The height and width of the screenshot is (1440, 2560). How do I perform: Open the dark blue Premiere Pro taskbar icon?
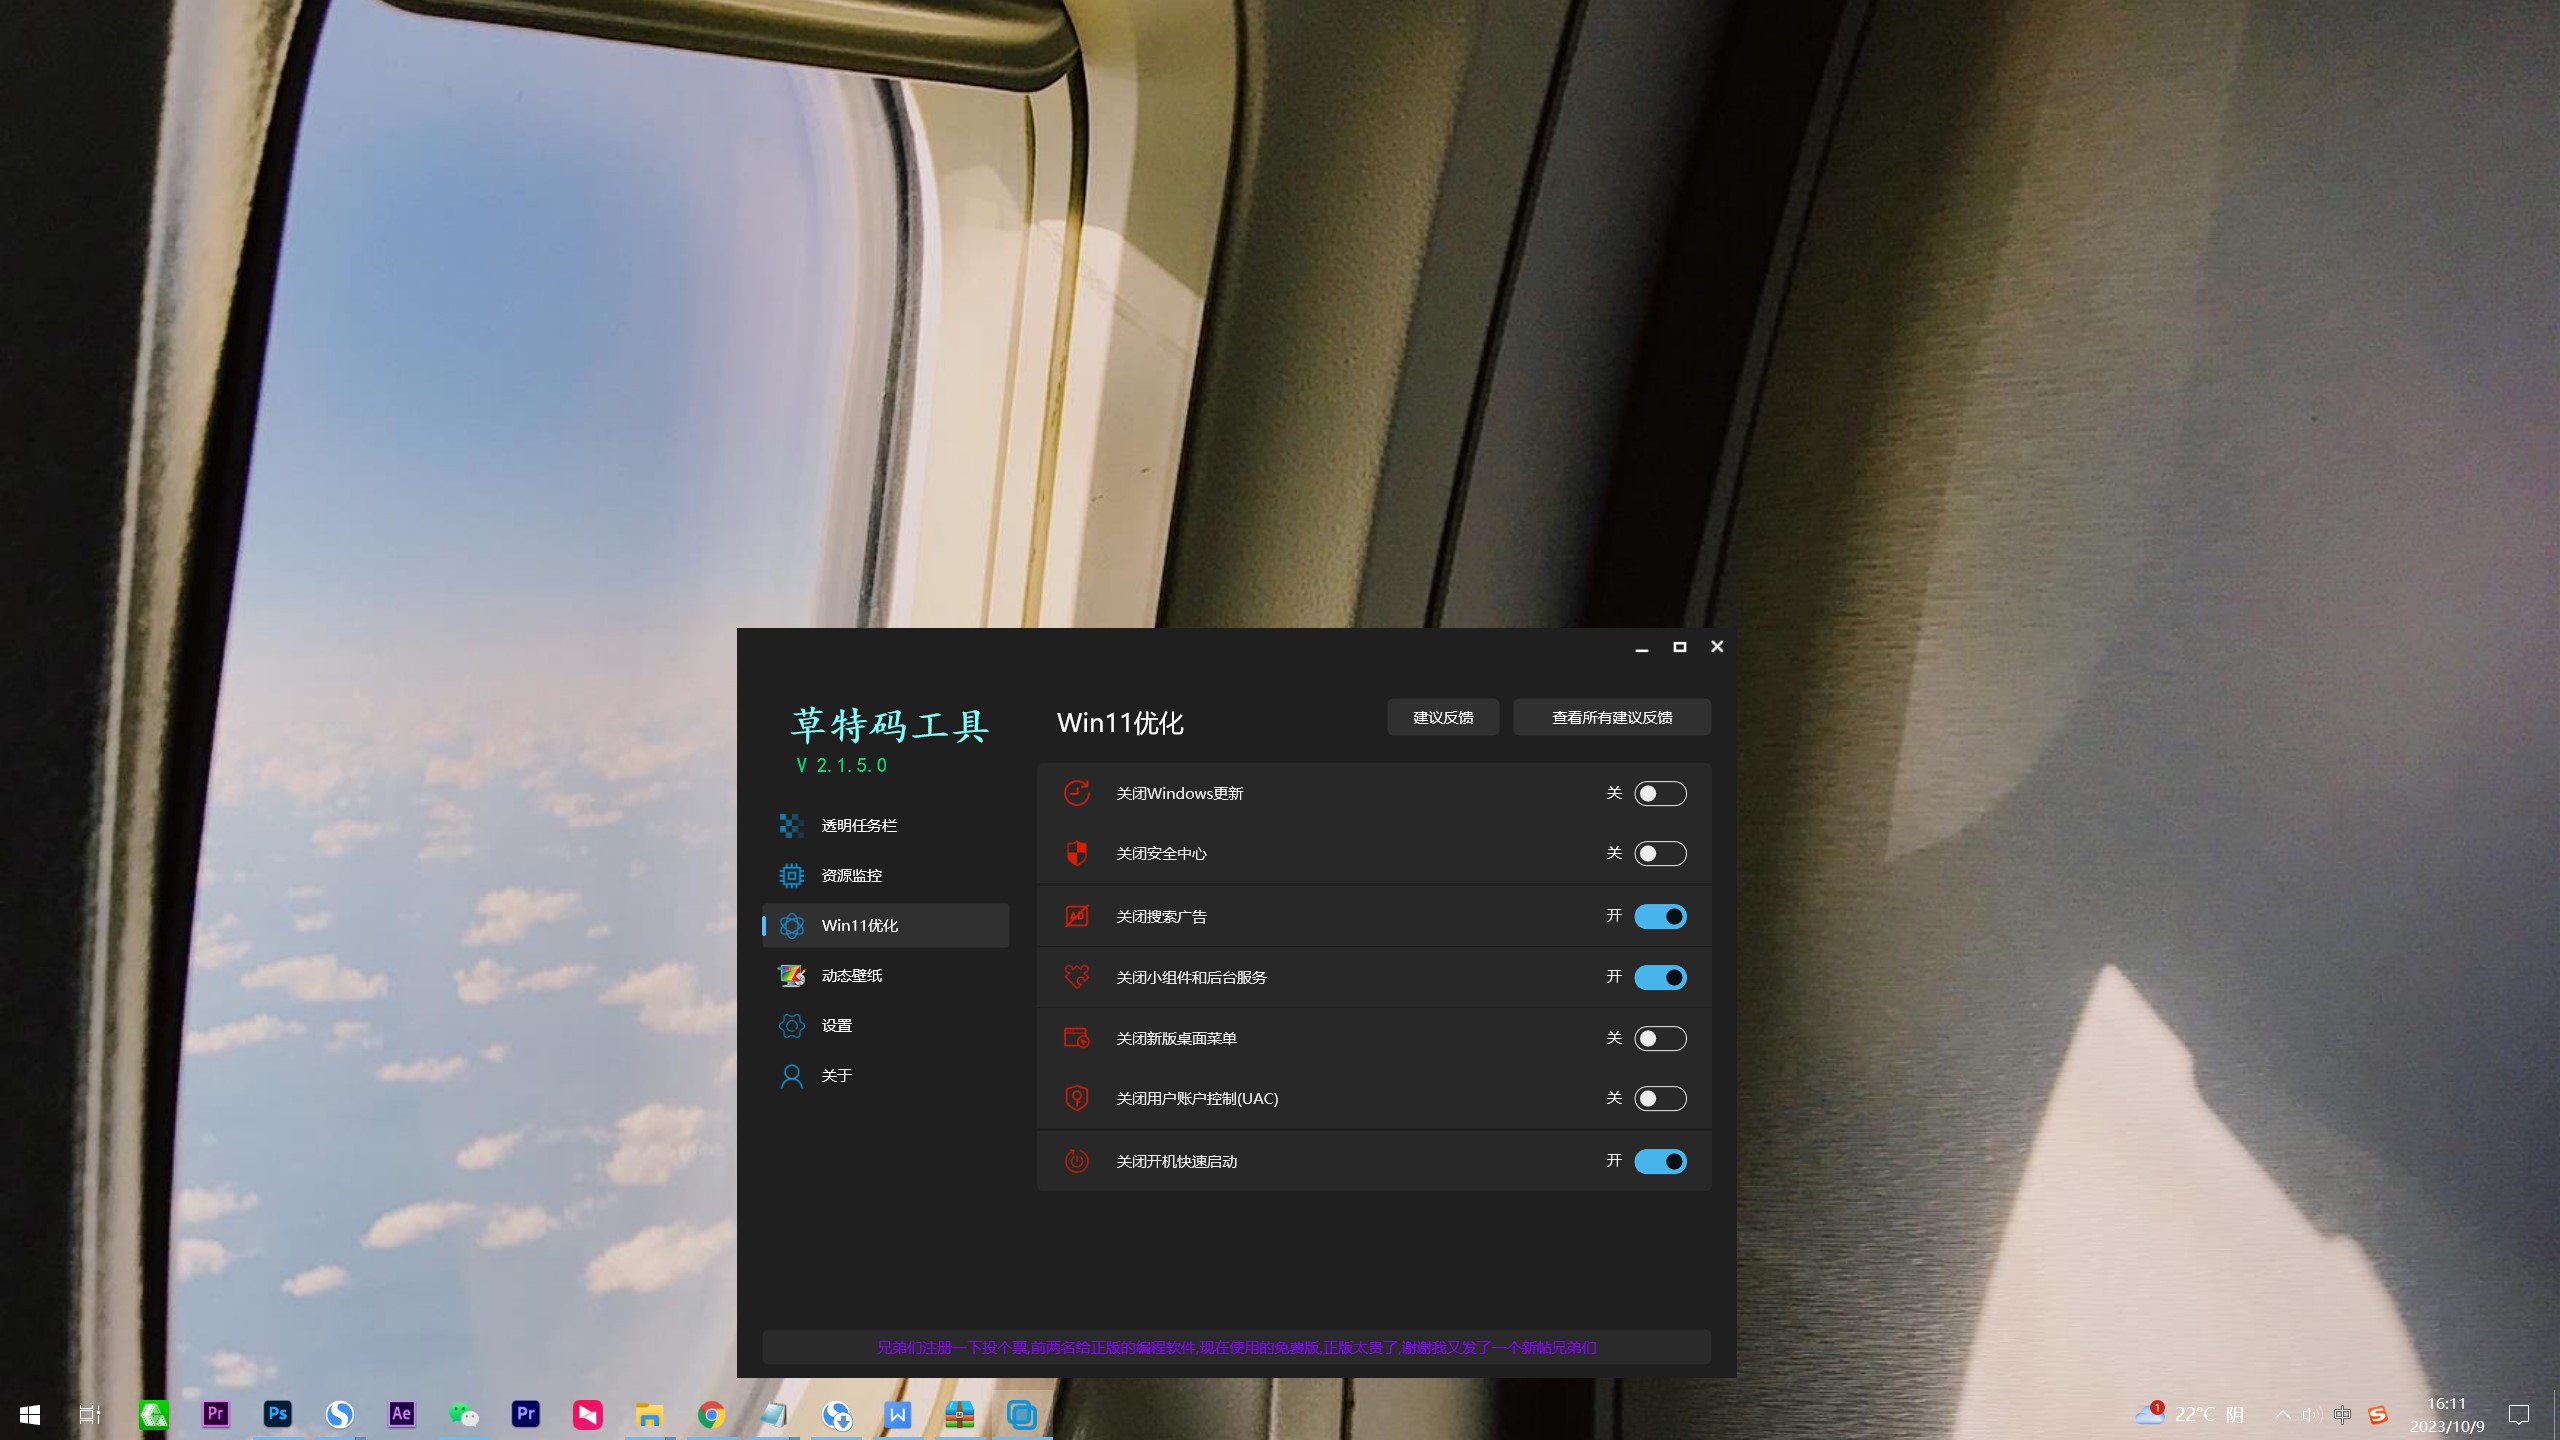[x=525, y=1414]
